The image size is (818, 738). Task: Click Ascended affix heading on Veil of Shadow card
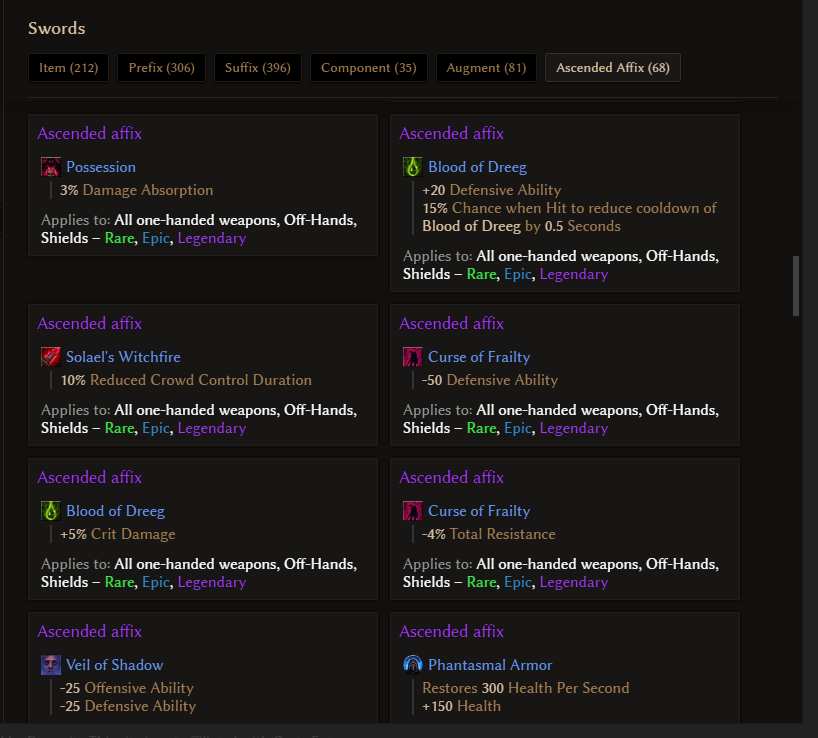click(x=90, y=632)
